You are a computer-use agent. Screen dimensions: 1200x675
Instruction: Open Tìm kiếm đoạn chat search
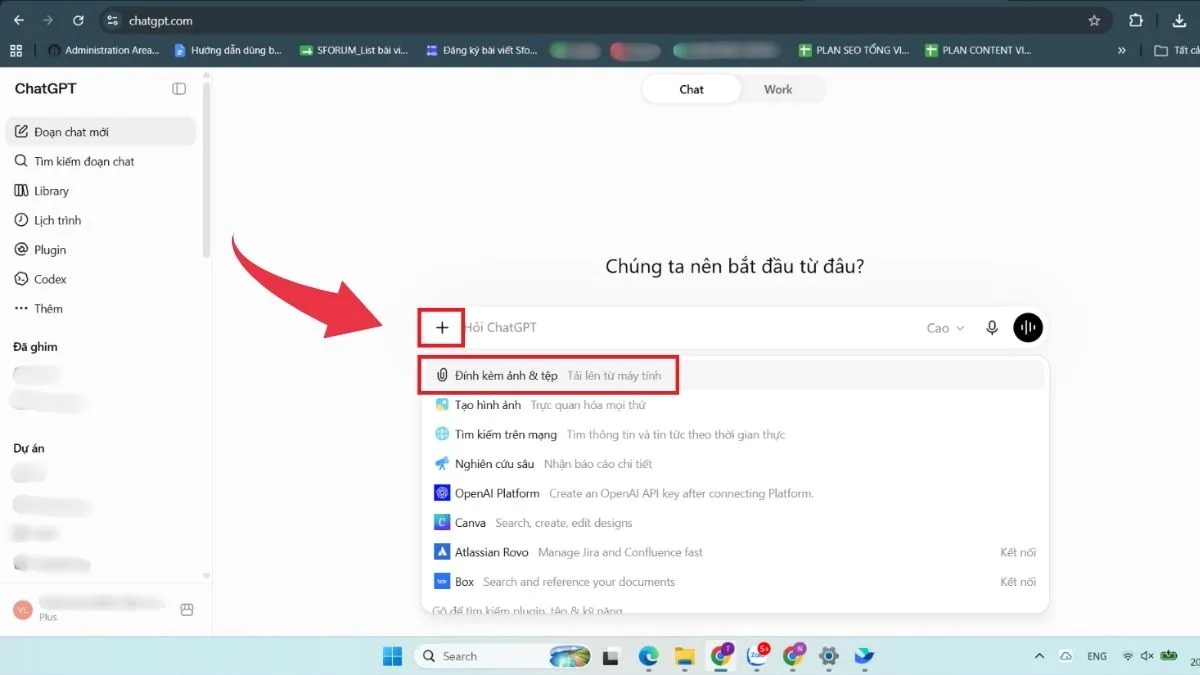pyautogui.click(x=101, y=161)
